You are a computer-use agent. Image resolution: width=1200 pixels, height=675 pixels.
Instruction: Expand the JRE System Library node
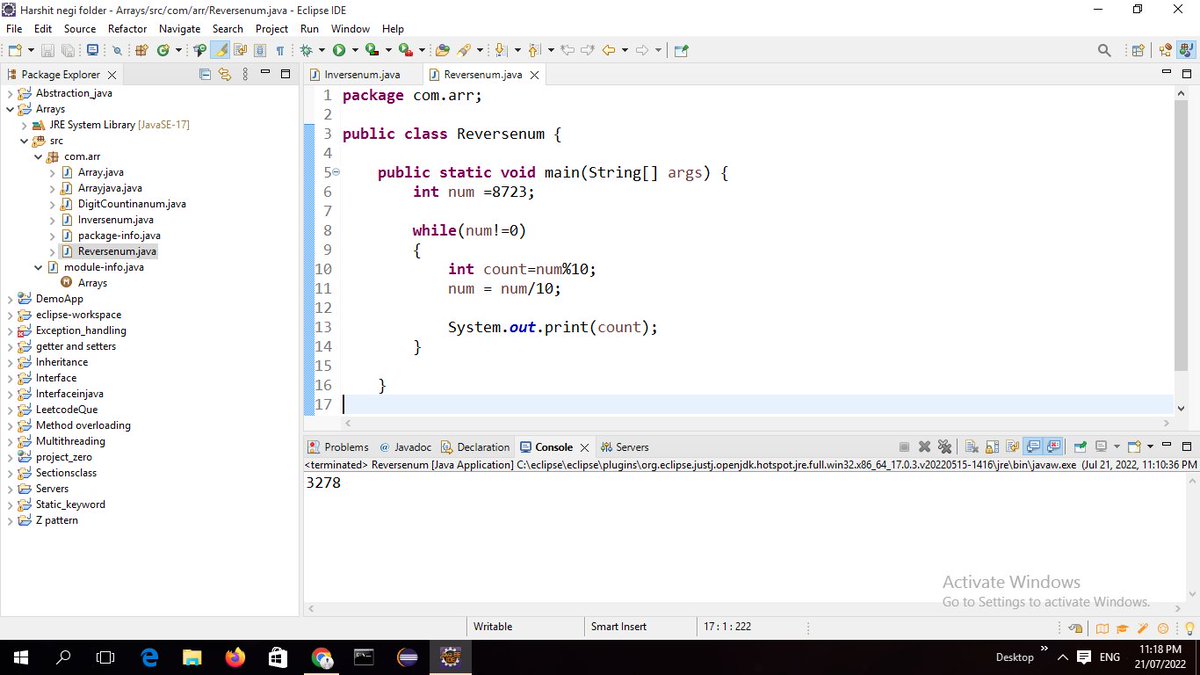click(24, 125)
